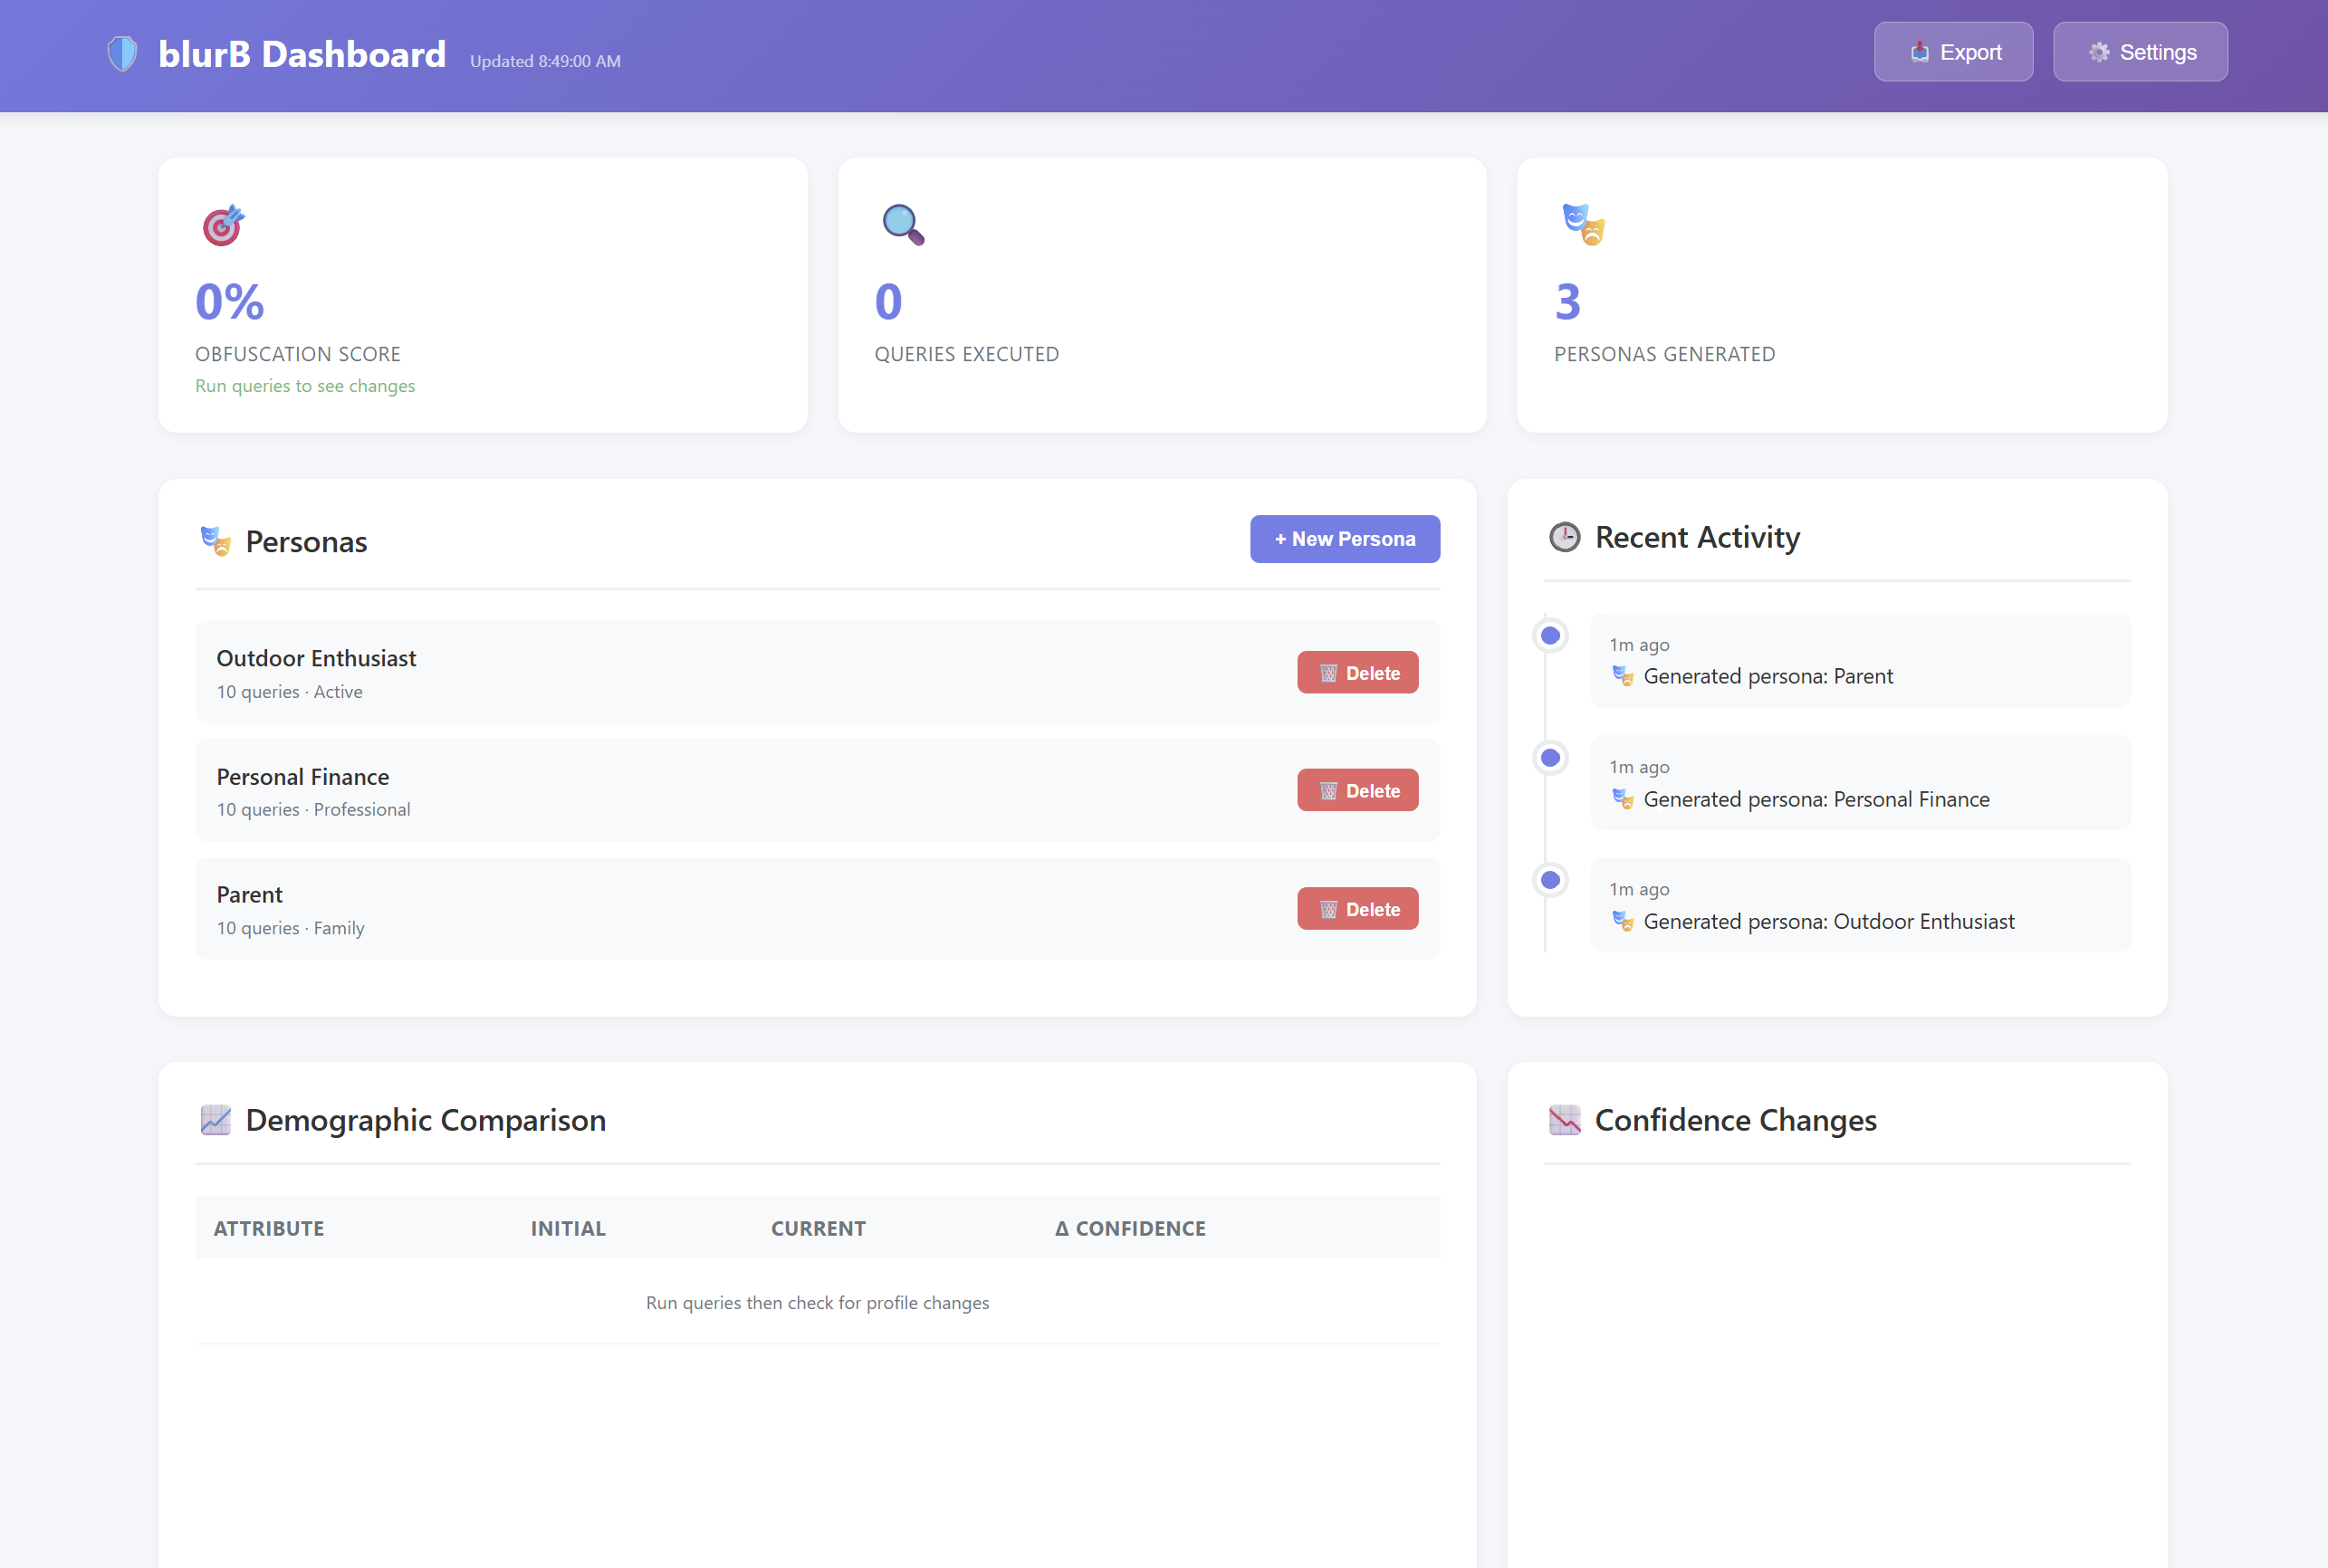Image resolution: width=2328 pixels, height=1568 pixels.
Task: Delete the Personal Finance persona
Action: (x=1357, y=791)
